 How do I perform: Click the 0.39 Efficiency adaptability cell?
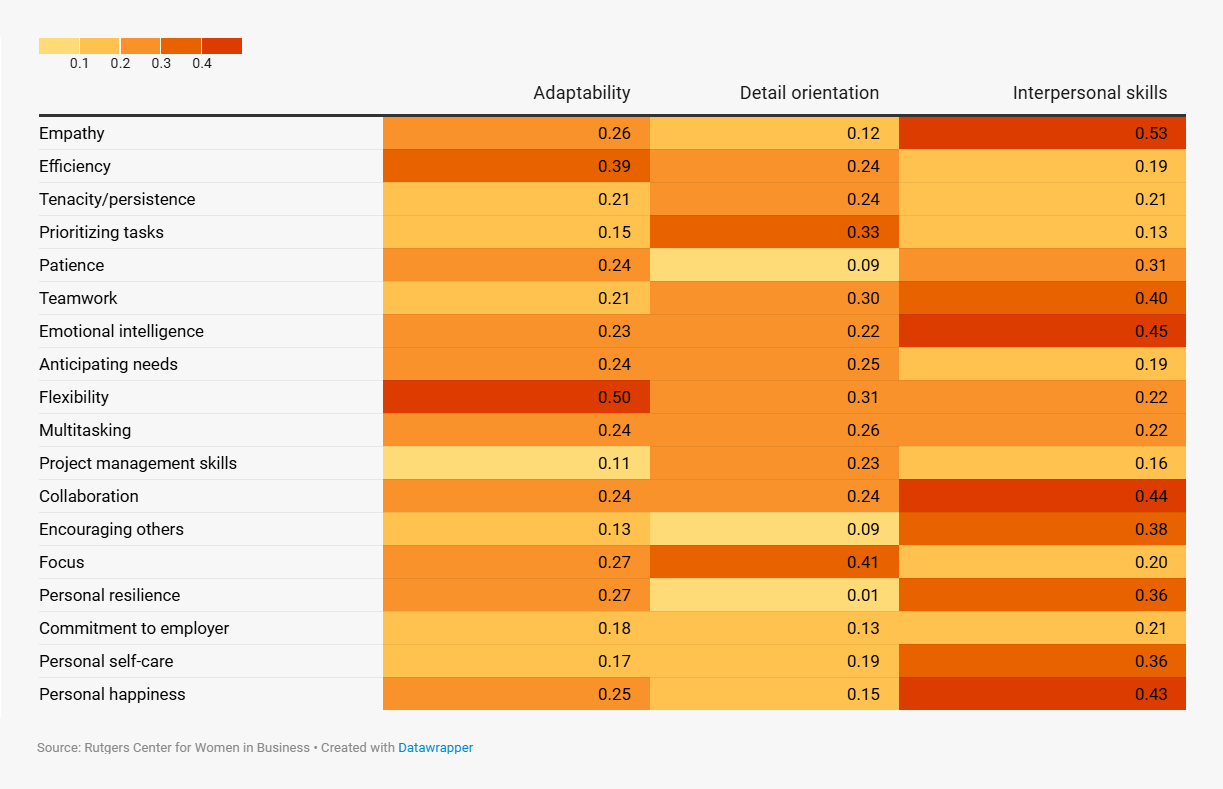pyautogui.click(x=516, y=166)
